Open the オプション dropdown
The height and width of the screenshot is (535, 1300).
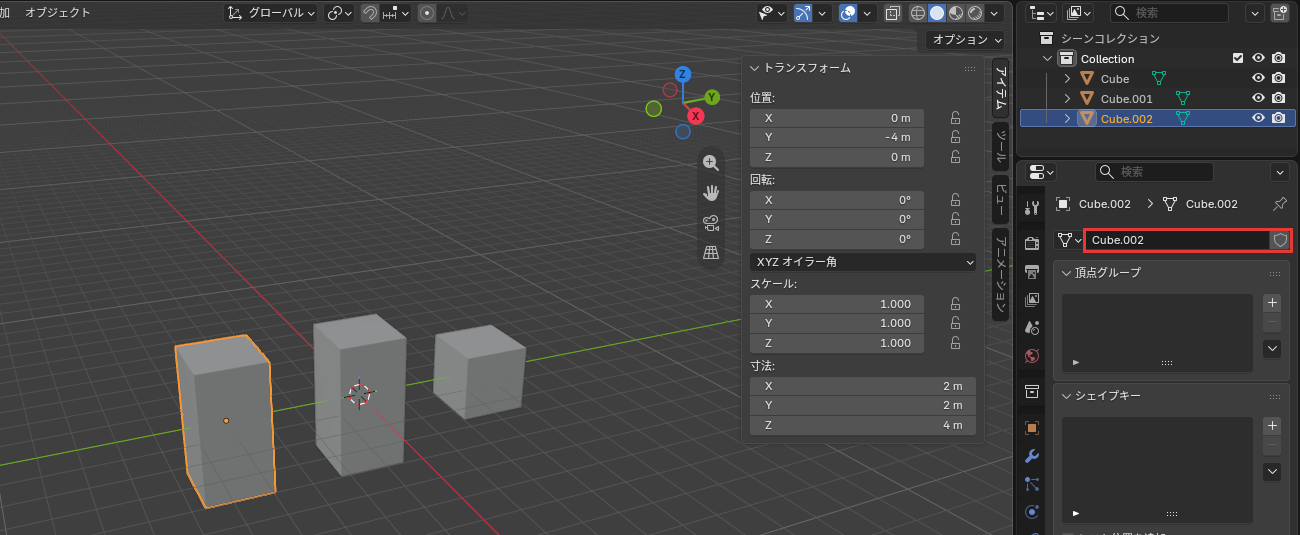(x=965, y=40)
